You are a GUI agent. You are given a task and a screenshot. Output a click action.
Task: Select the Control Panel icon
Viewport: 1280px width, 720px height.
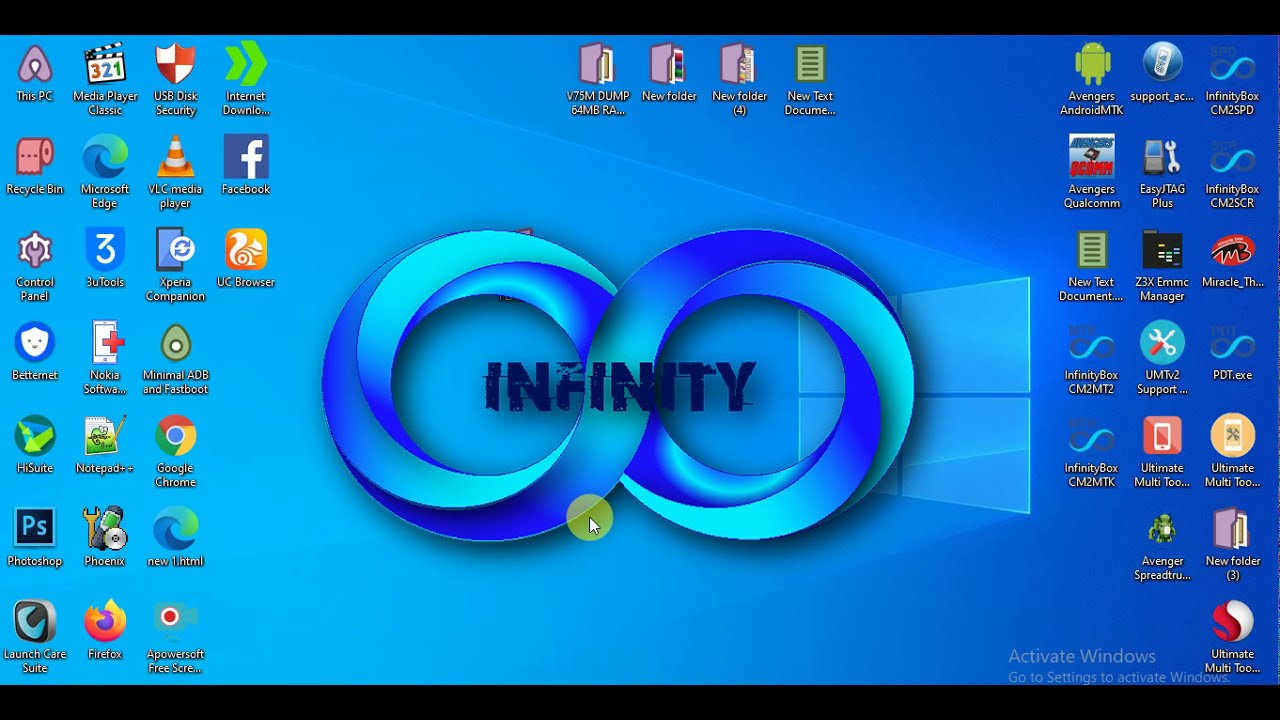(34, 266)
